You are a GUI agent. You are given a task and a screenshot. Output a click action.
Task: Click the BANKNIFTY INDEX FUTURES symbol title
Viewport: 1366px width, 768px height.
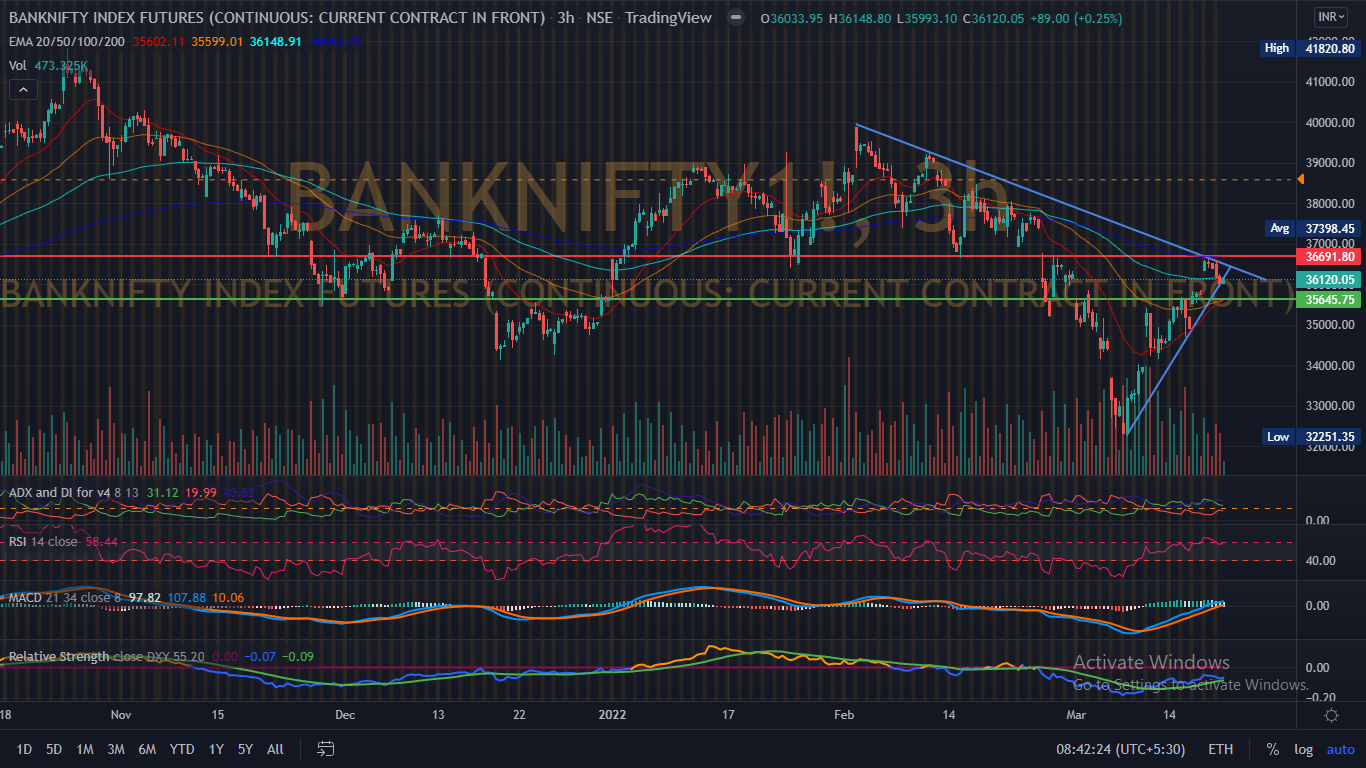(x=277, y=18)
